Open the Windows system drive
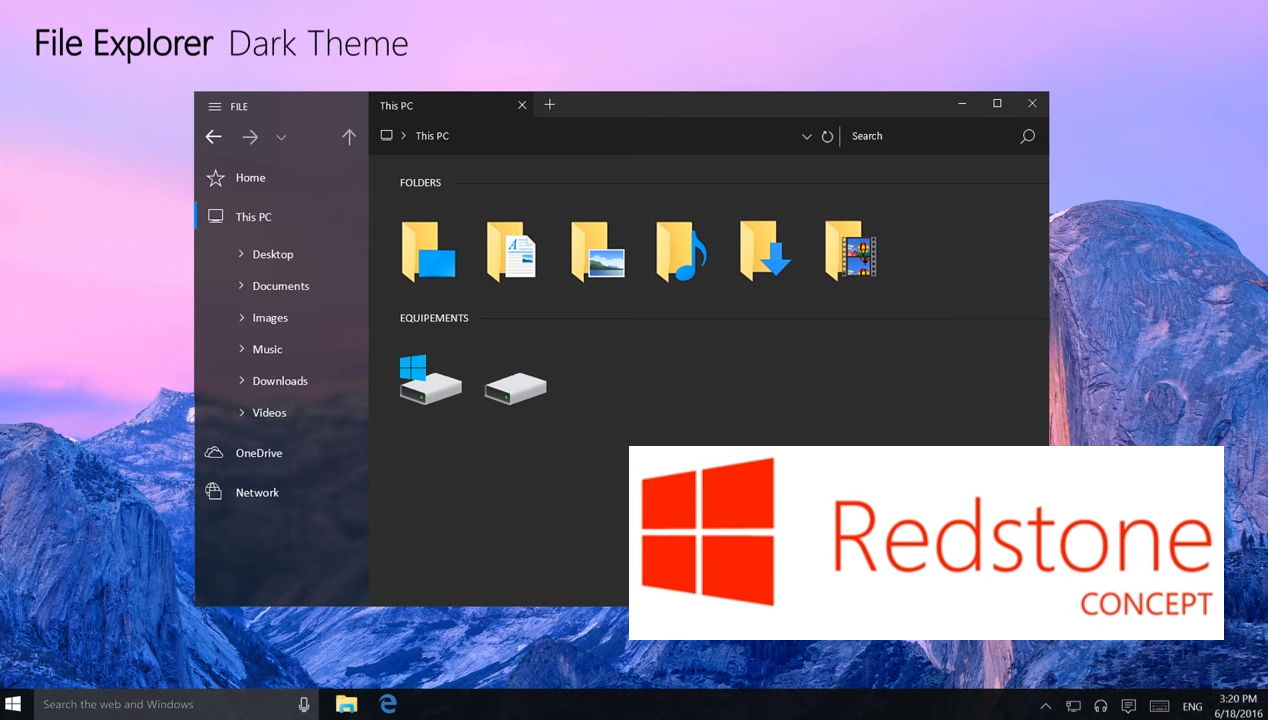 point(430,379)
